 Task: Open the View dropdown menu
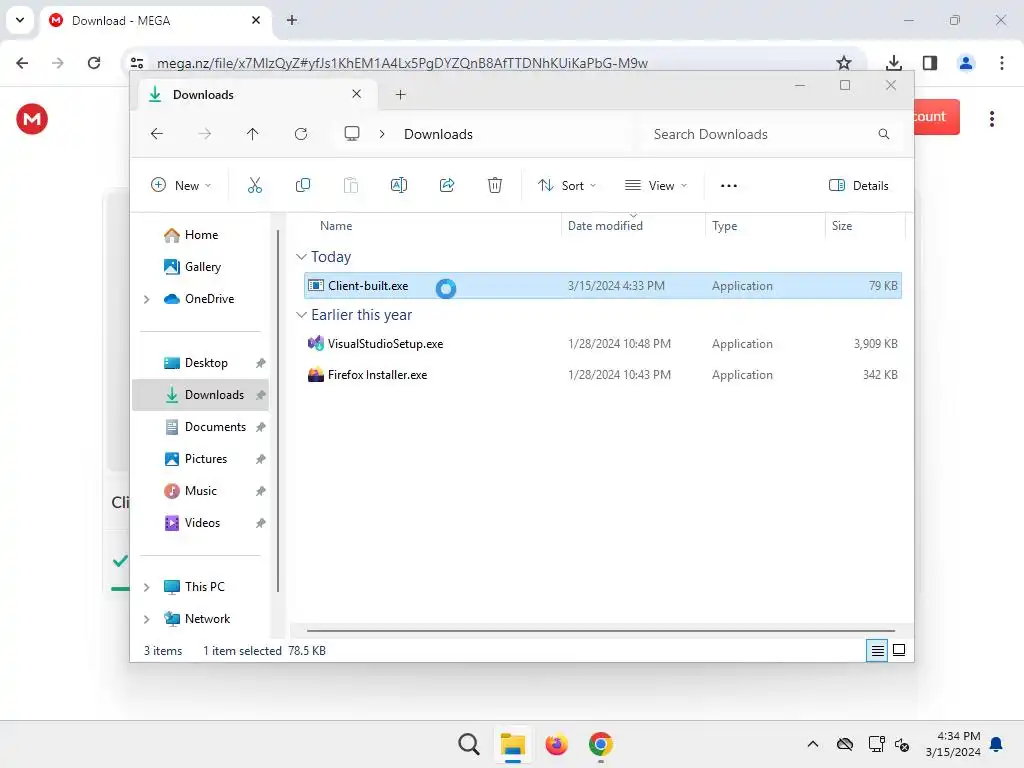click(656, 185)
